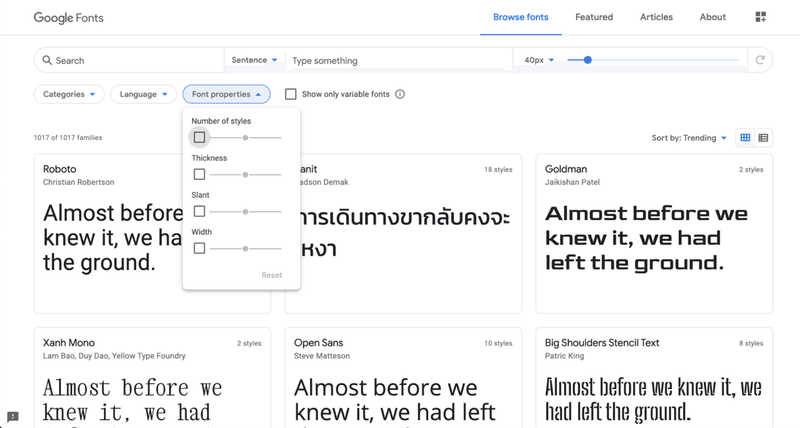Adjust the Thickness slider
Image resolution: width=800 pixels, height=428 pixels.
(245, 174)
